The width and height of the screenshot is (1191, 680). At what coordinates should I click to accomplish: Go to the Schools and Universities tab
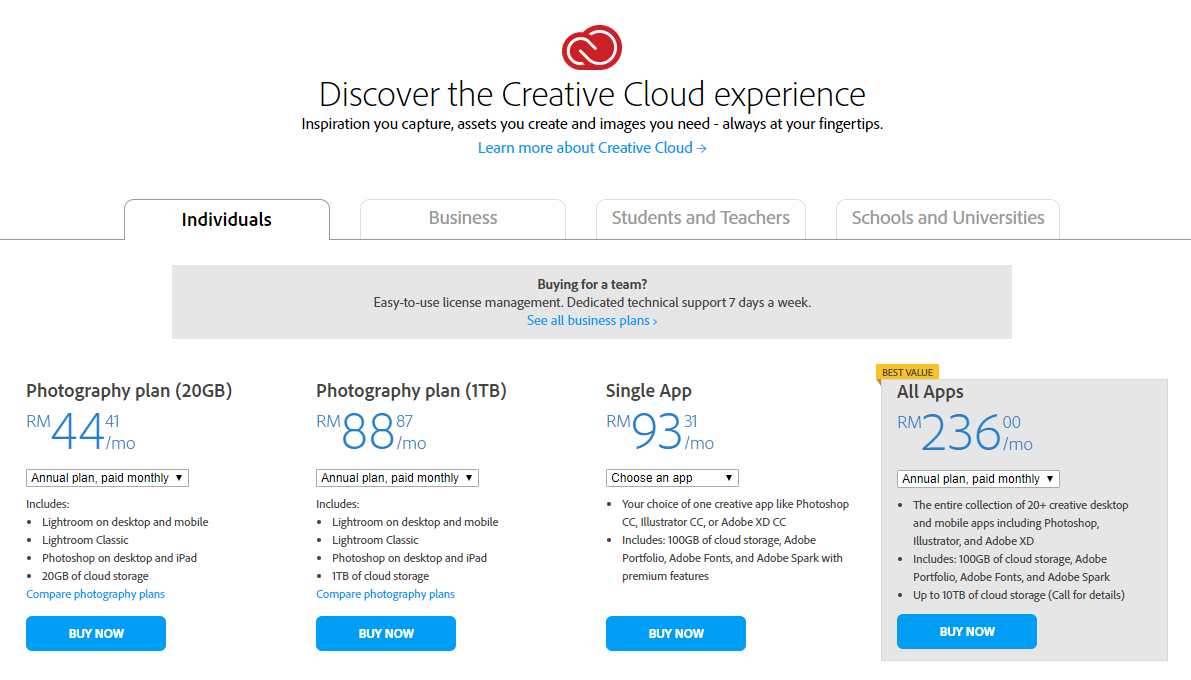947,218
